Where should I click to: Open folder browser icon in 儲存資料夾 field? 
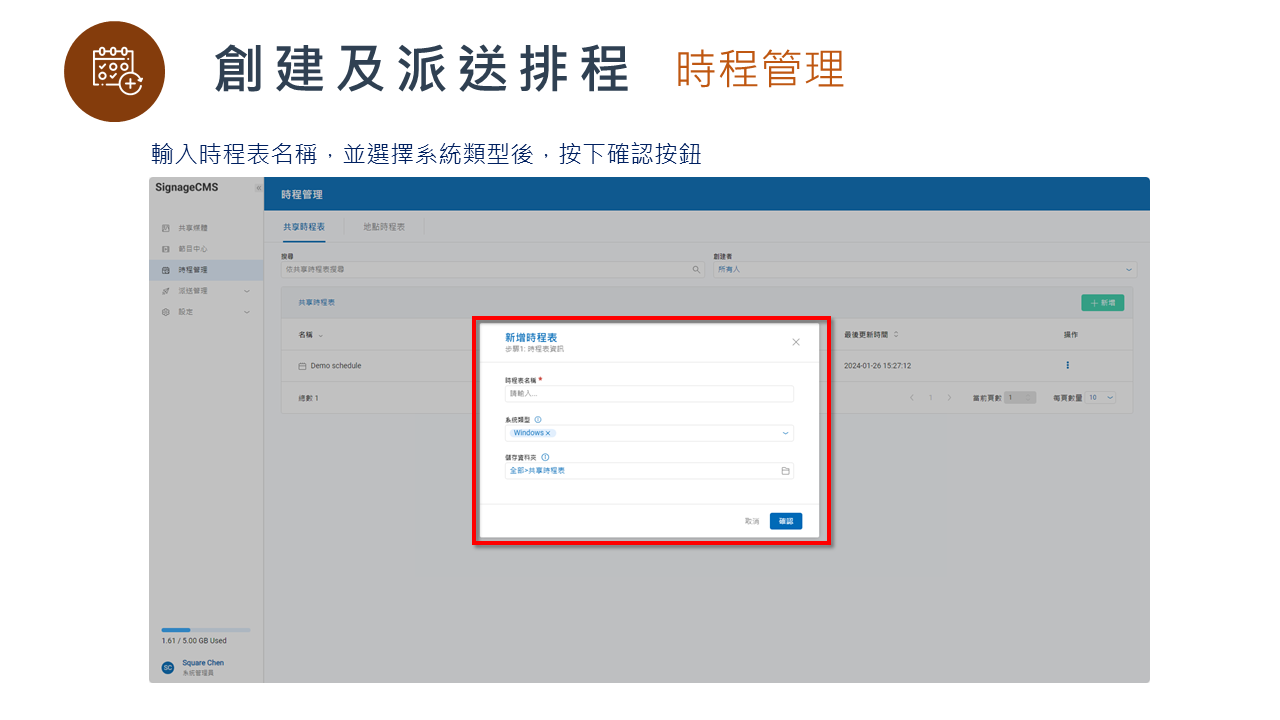click(x=785, y=471)
